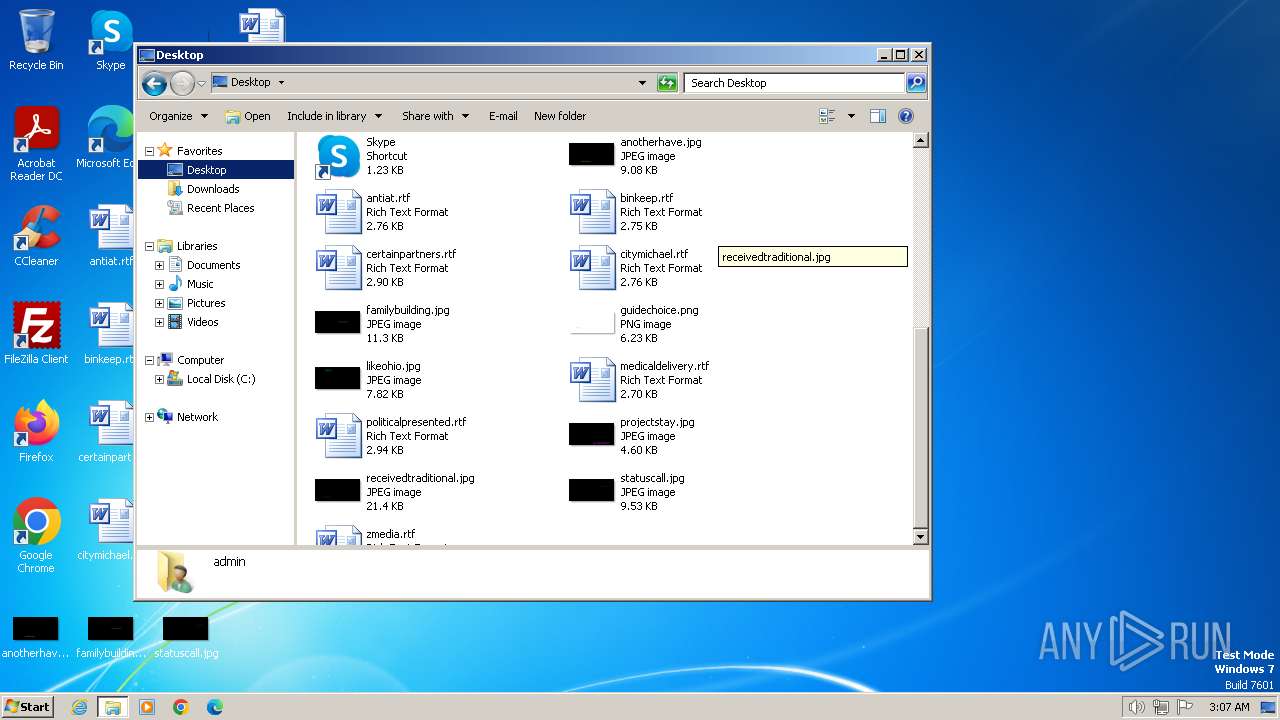Select the Acrobat Reader DC desktop icon
The height and width of the screenshot is (720, 1280).
[x=36, y=144]
